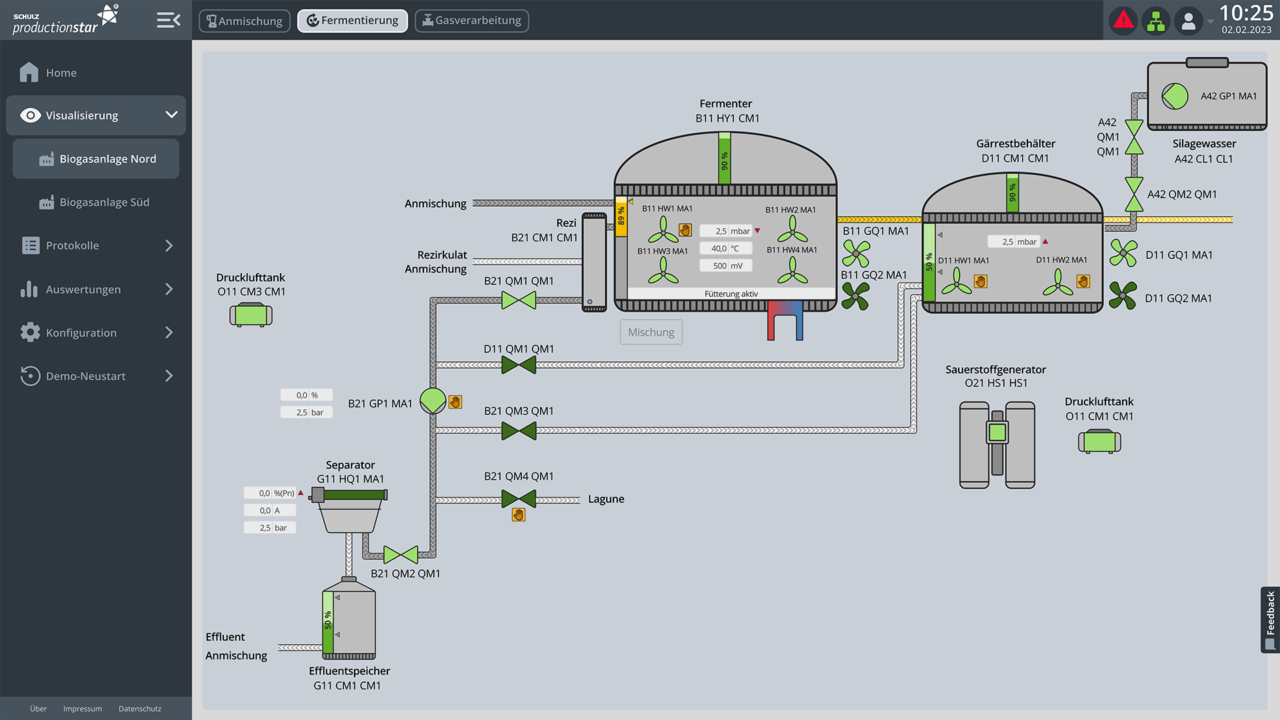Switch to the Gasverarbeitung tab
1280x720 pixels.
point(471,20)
